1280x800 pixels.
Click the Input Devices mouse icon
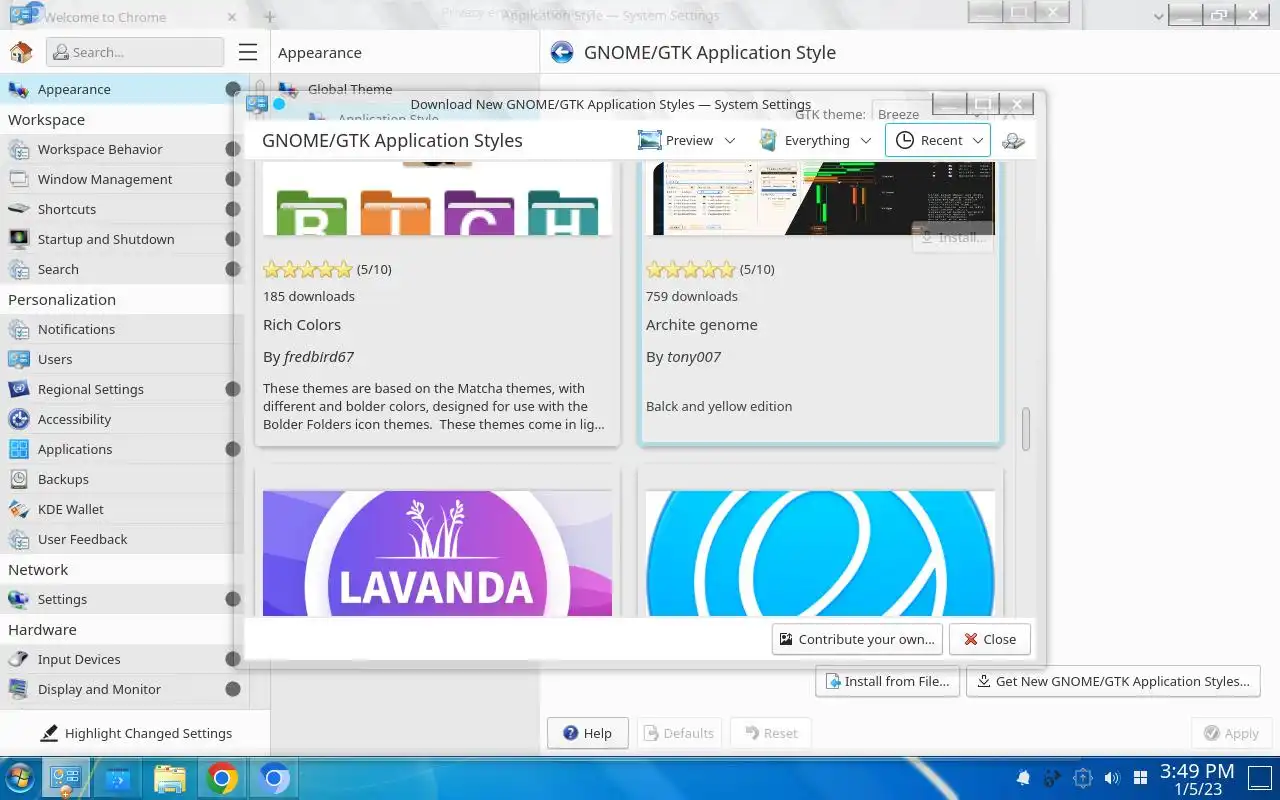pyautogui.click(x=18, y=659)
